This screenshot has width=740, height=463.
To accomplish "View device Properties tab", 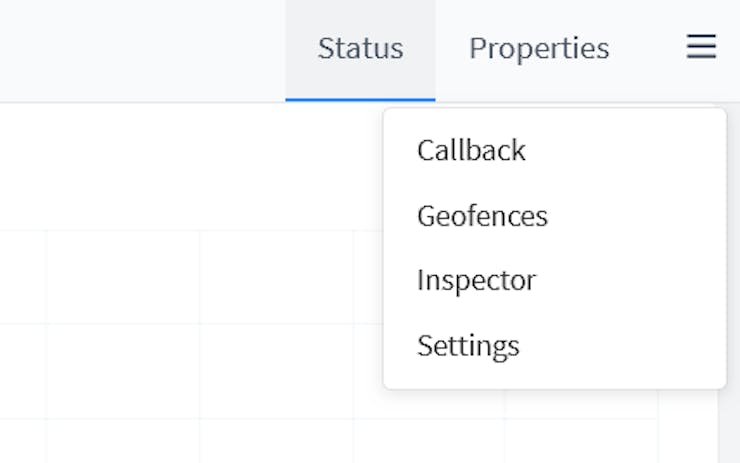I will [539, 48].
